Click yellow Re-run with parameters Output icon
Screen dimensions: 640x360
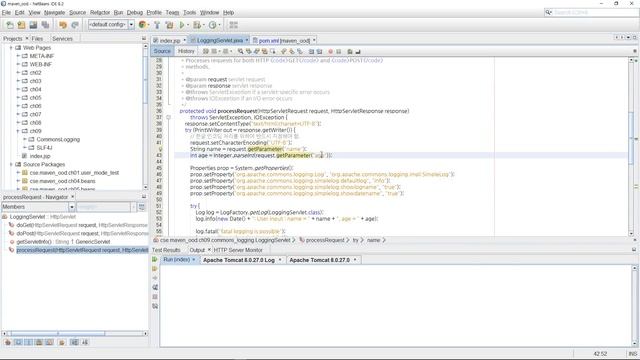coord(155,269)
